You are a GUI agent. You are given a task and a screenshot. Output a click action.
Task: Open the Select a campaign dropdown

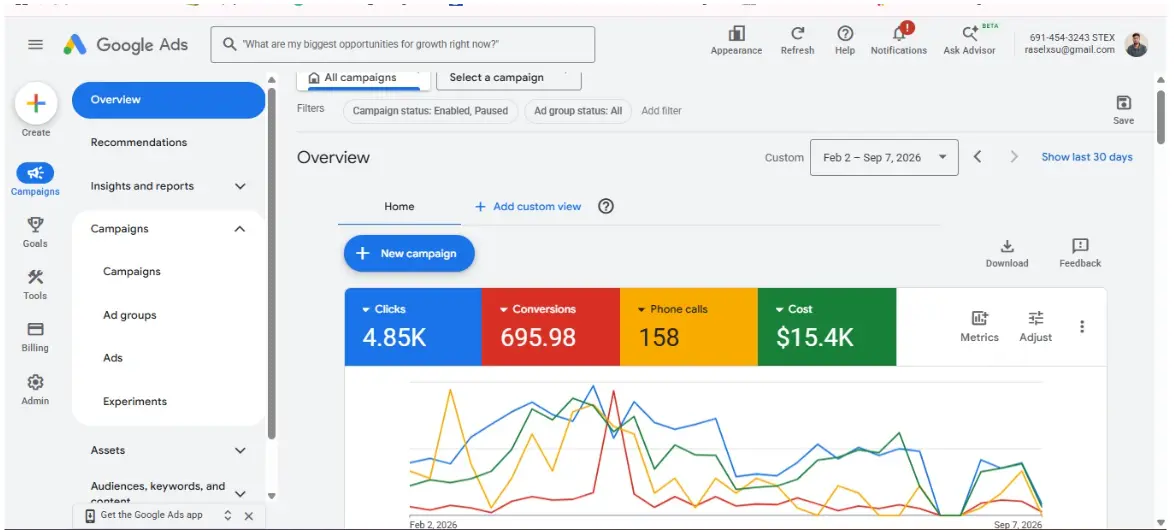tap(509, 78)
